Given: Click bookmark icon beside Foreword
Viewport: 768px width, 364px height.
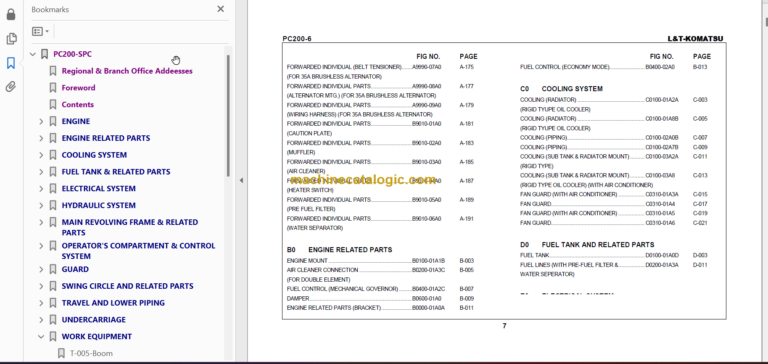Looking at the screenshot, I should point(53,88).
